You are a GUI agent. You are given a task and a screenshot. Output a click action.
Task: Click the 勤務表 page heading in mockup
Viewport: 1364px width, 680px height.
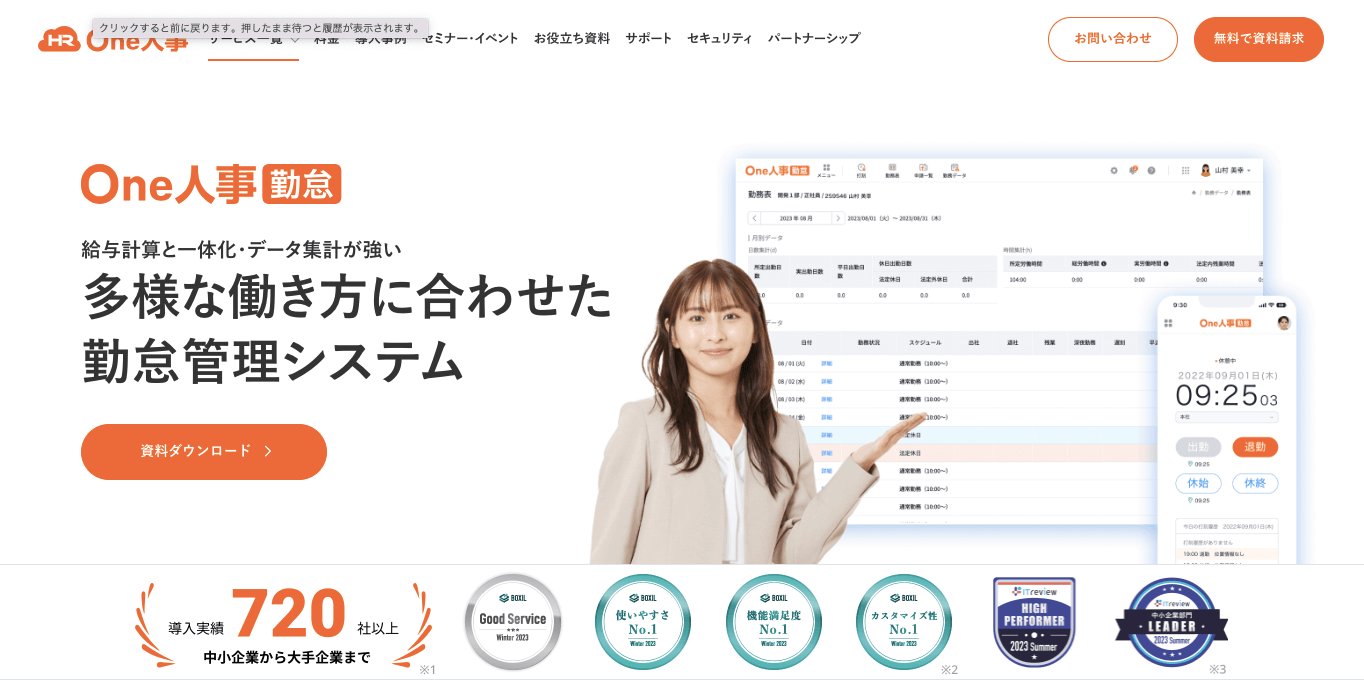[760, 194]
